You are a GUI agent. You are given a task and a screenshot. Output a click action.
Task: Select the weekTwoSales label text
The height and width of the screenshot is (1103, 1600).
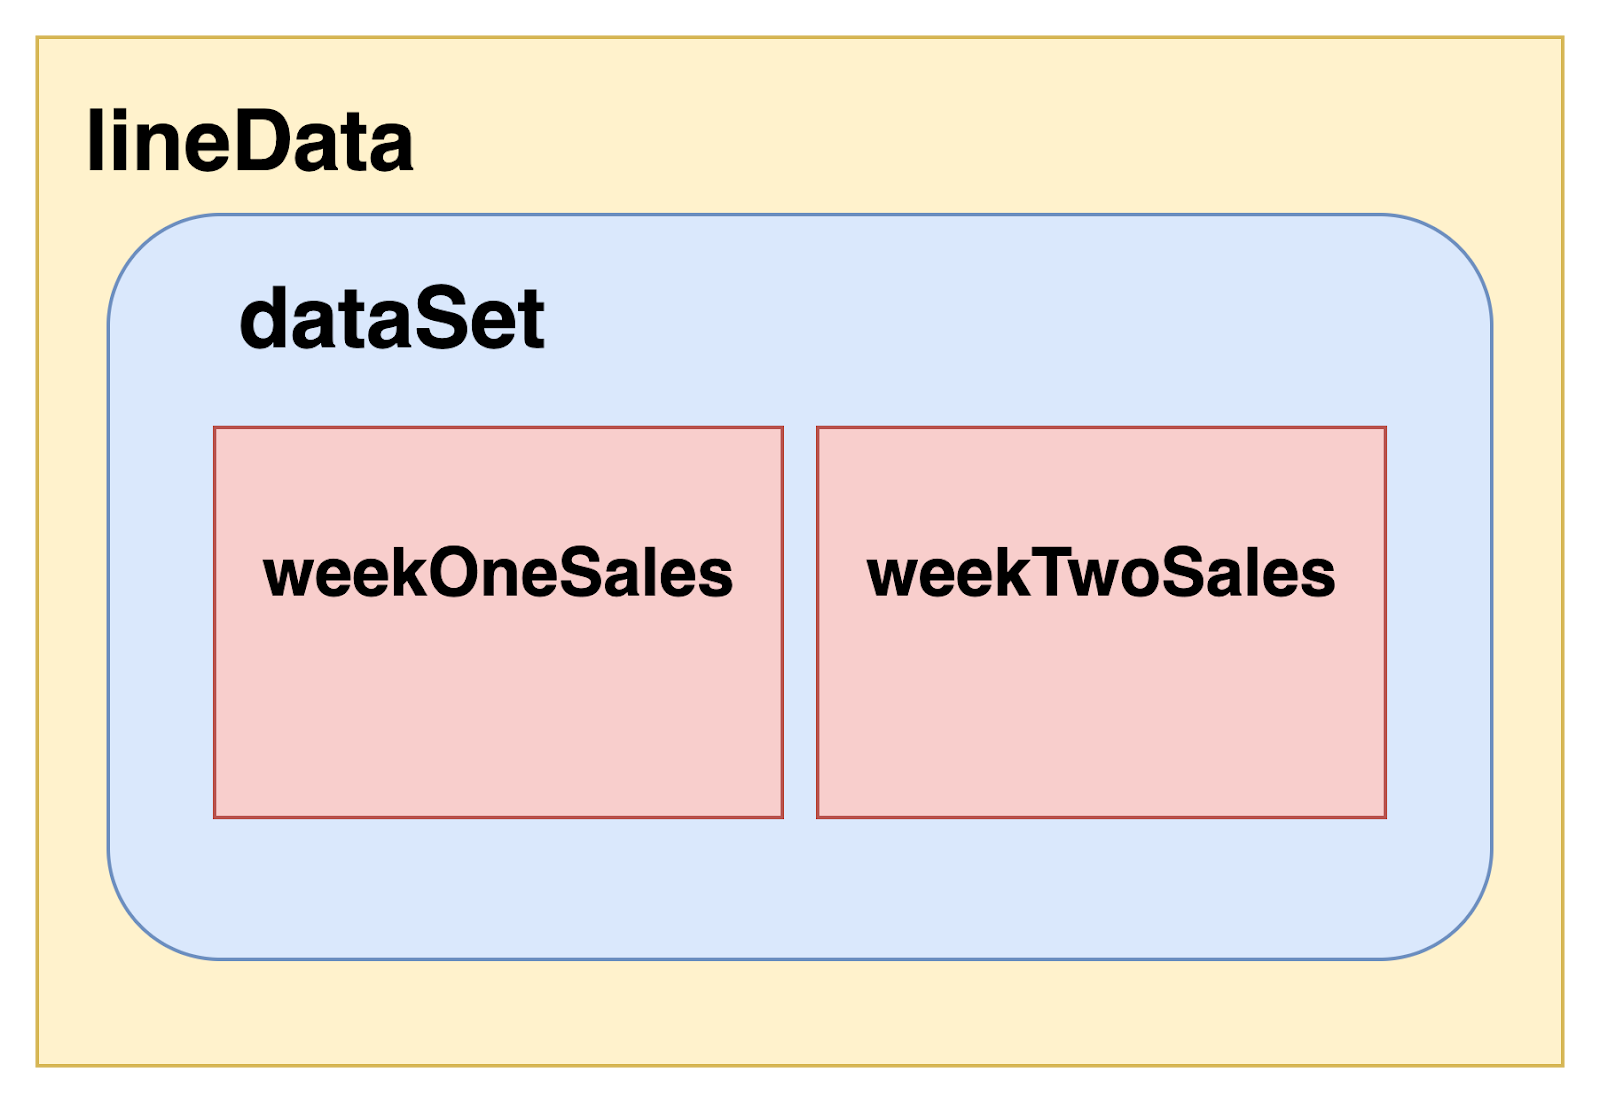point(1101,573)
